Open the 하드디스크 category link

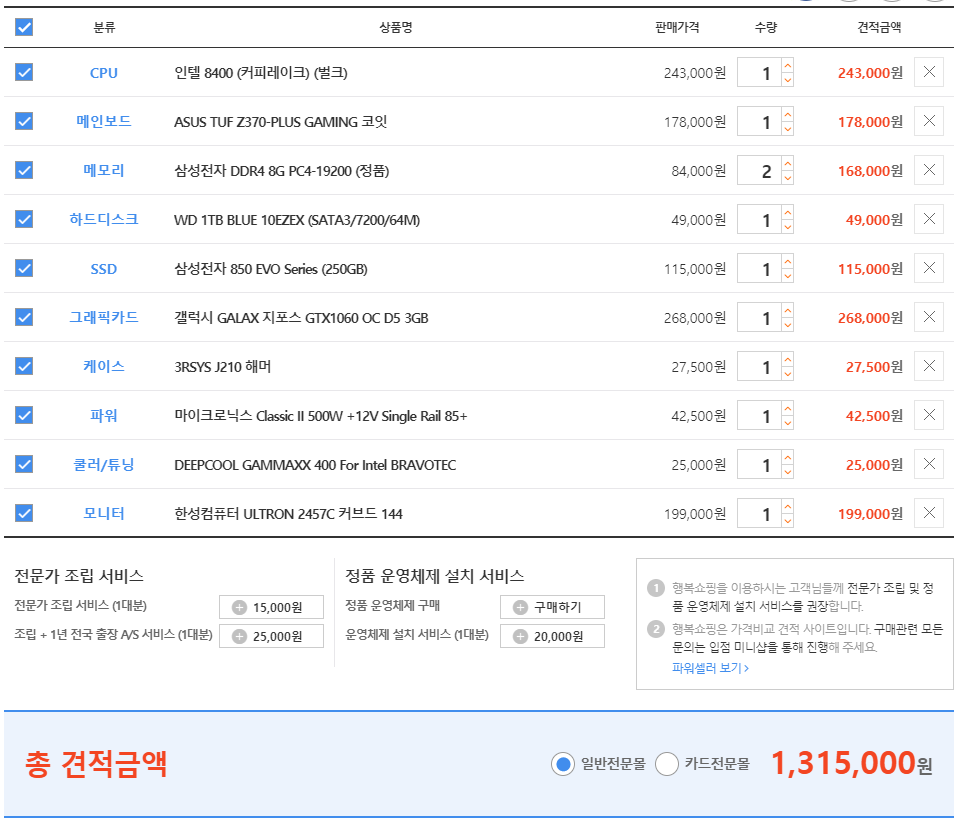104,220
